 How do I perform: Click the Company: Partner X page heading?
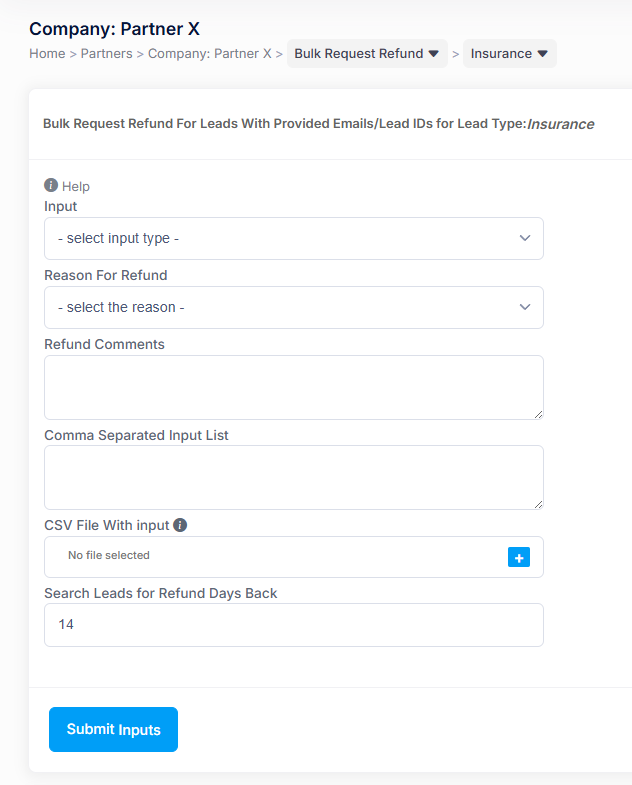(x=114, y=29)
